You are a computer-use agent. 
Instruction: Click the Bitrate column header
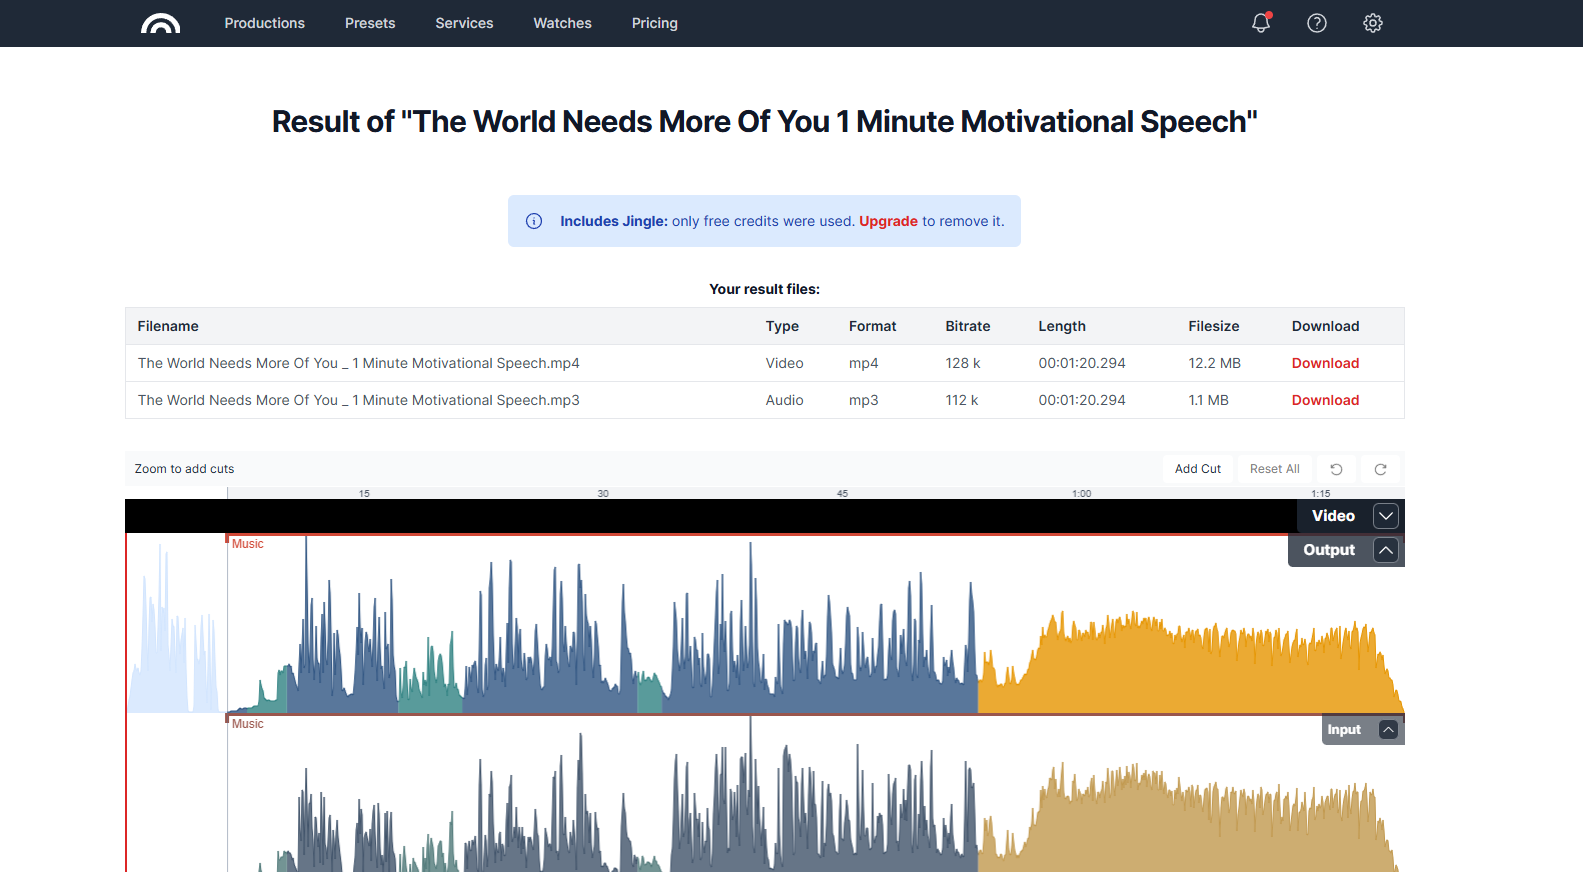tap(968, 326)
